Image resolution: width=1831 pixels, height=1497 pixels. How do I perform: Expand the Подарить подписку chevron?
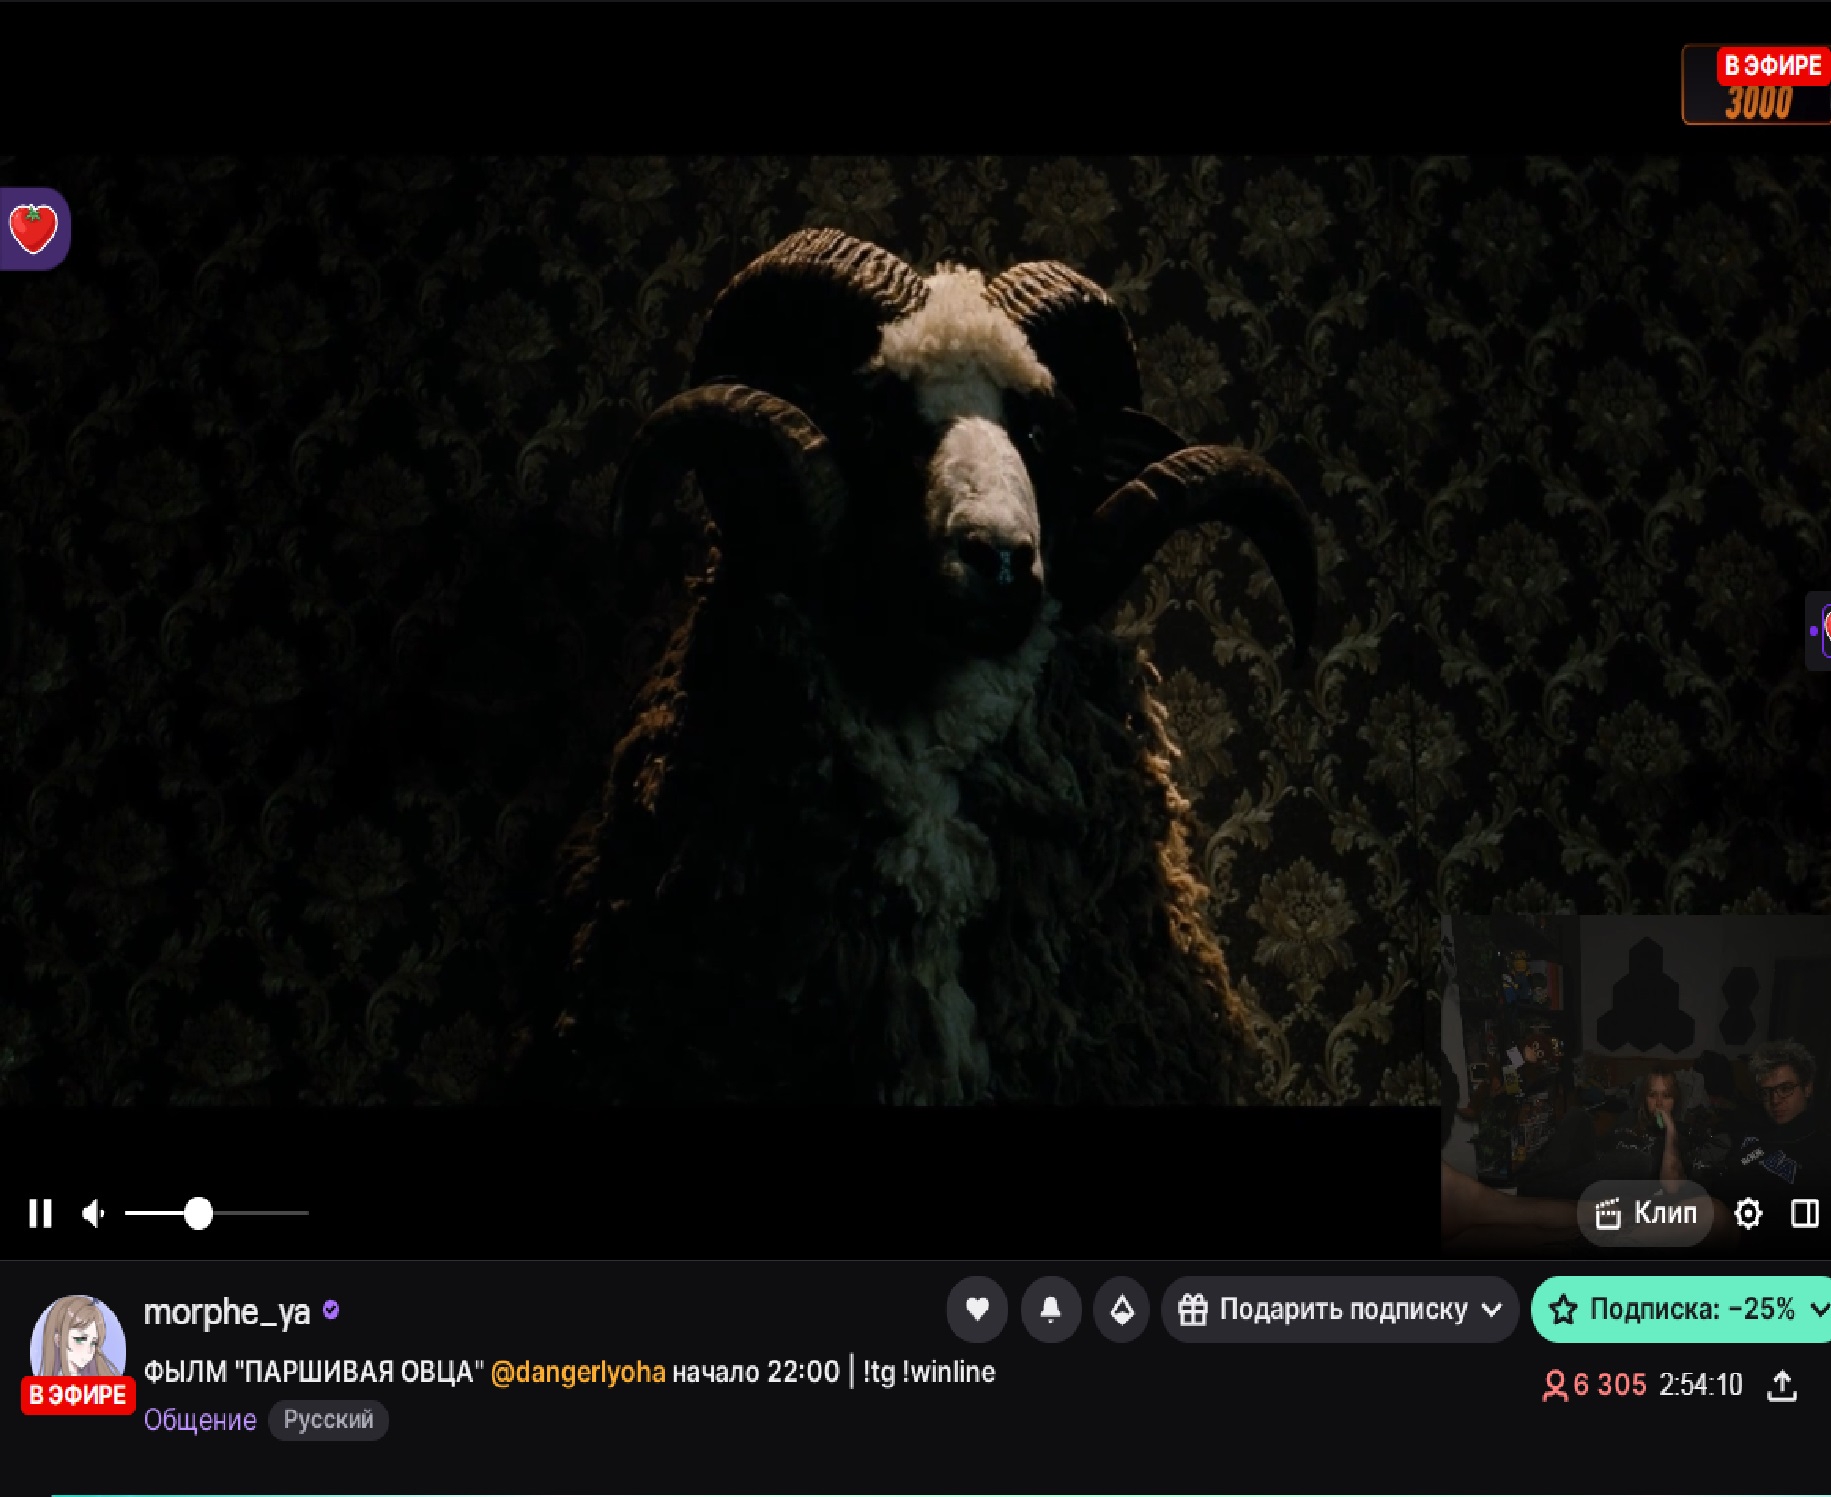(x=1491, y=1310)
